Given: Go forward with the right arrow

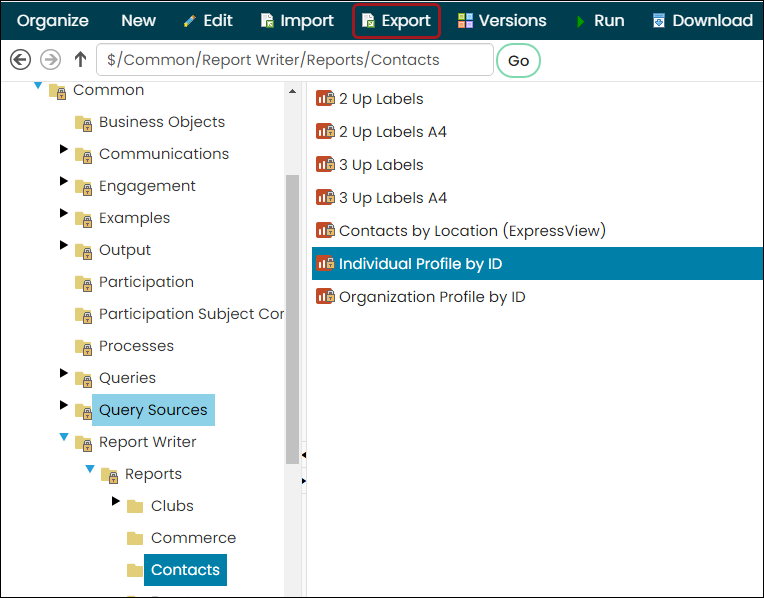Looking at the screenshot, I should 51,60.
